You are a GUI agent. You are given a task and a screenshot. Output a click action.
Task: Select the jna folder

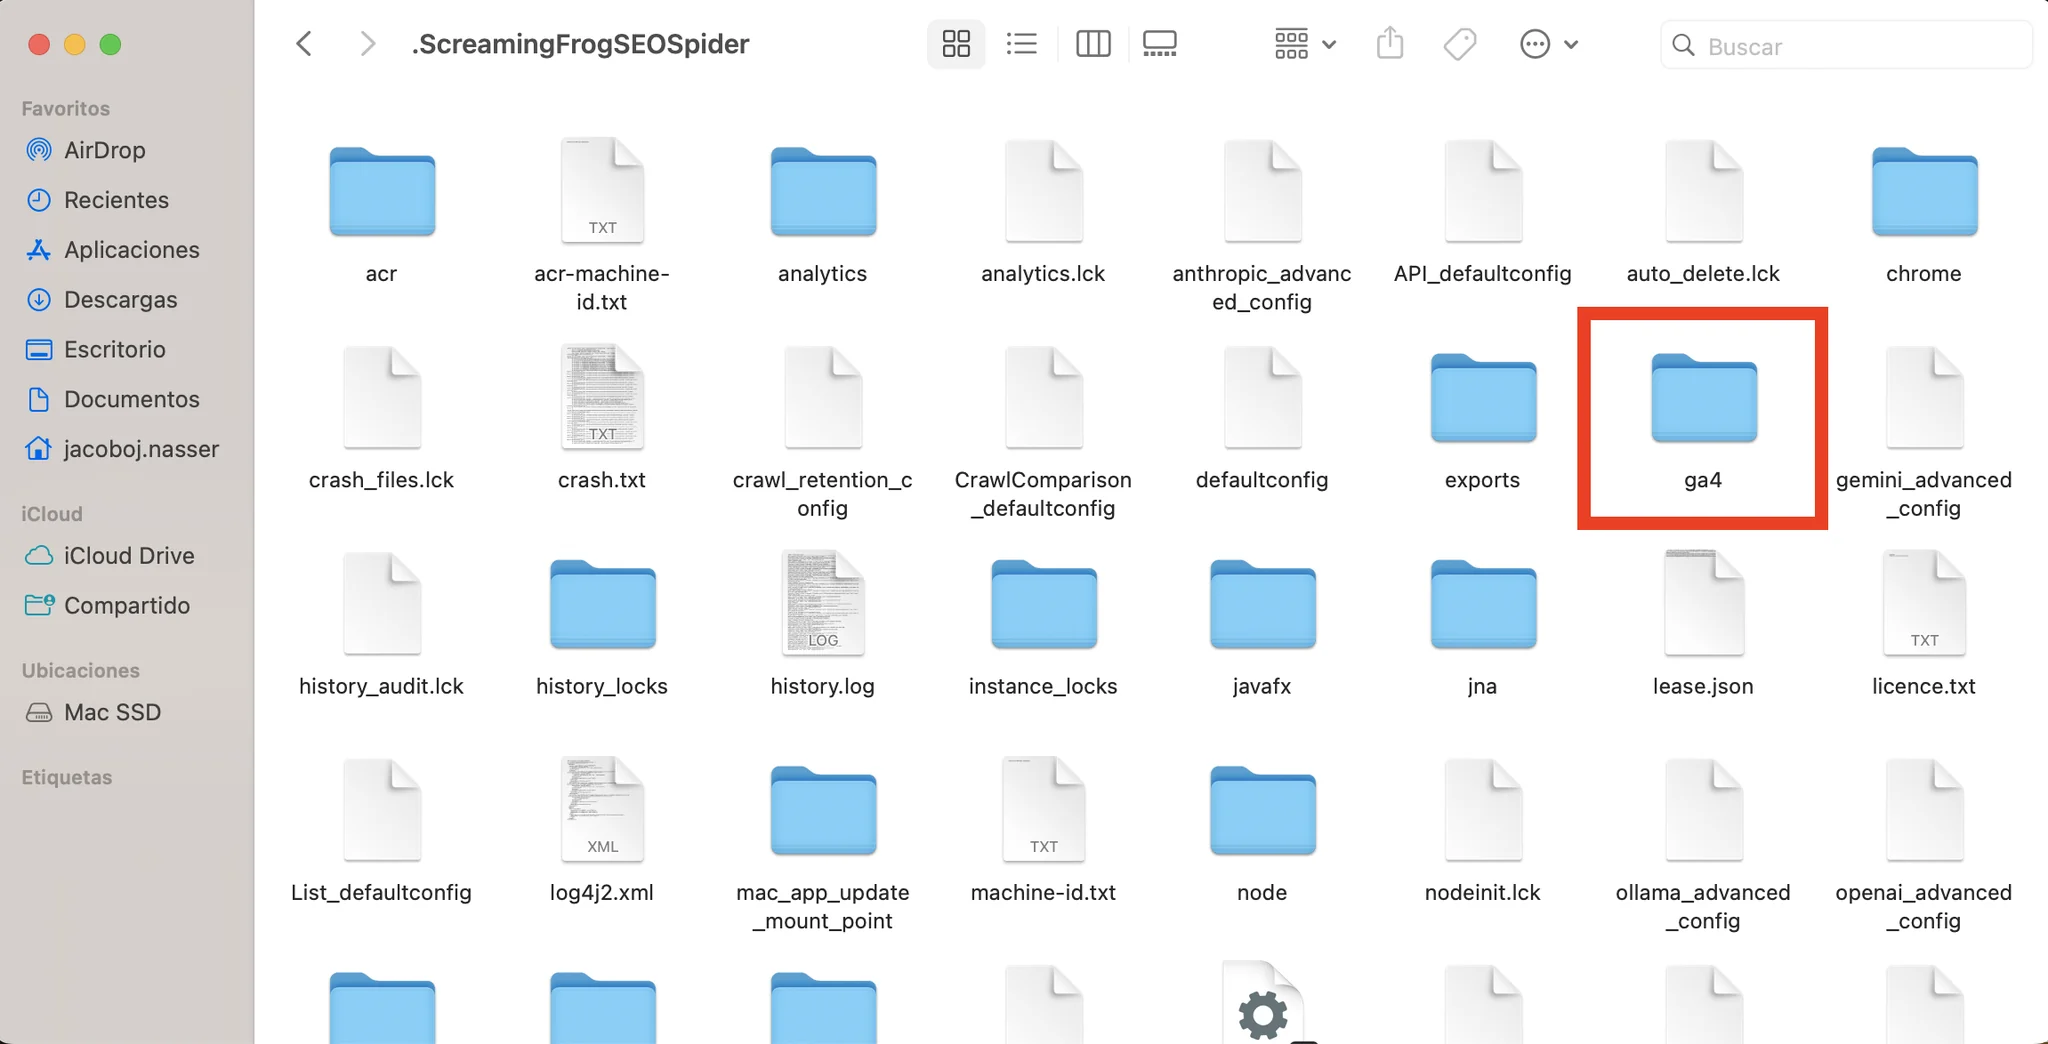tap(1483, 605)
